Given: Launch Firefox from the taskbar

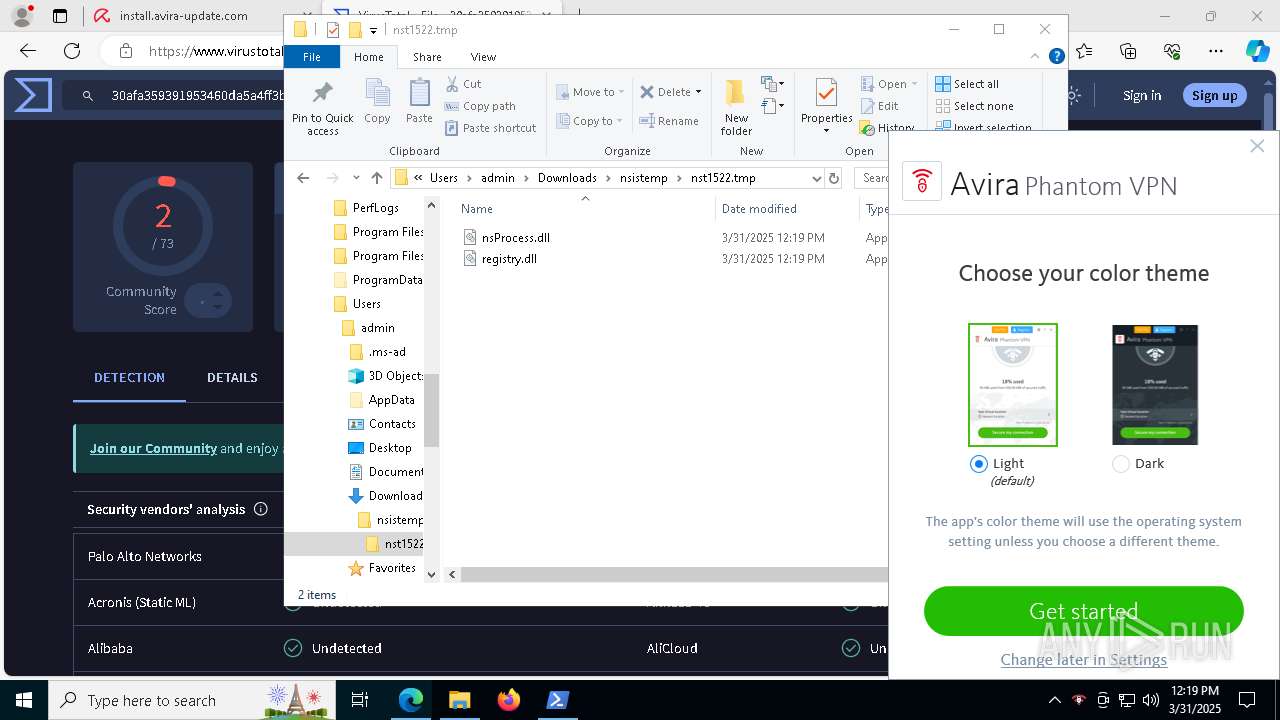Looking at the screenshot, I should tap(508, 700).
